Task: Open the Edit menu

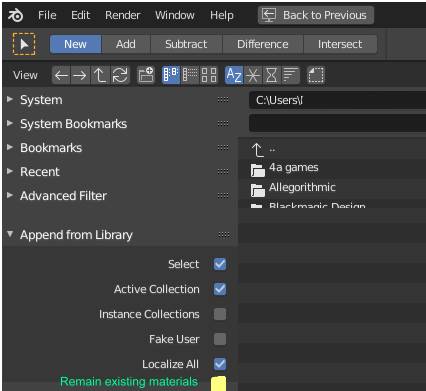Action: 80,15
